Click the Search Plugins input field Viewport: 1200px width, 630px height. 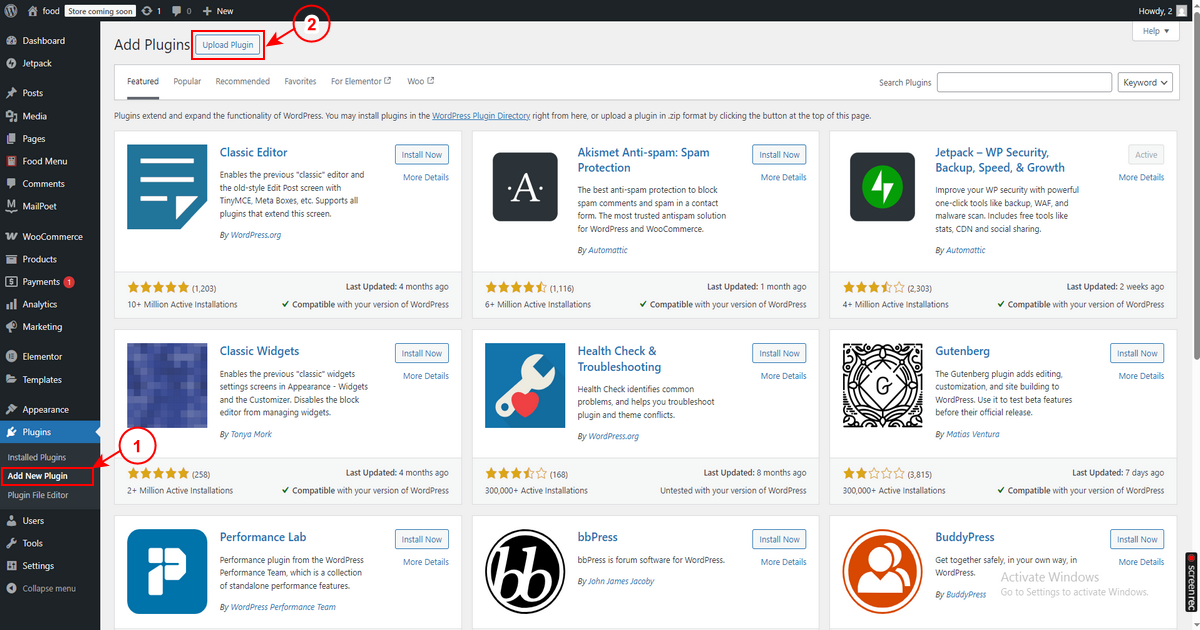click(x=1023, y=83)
